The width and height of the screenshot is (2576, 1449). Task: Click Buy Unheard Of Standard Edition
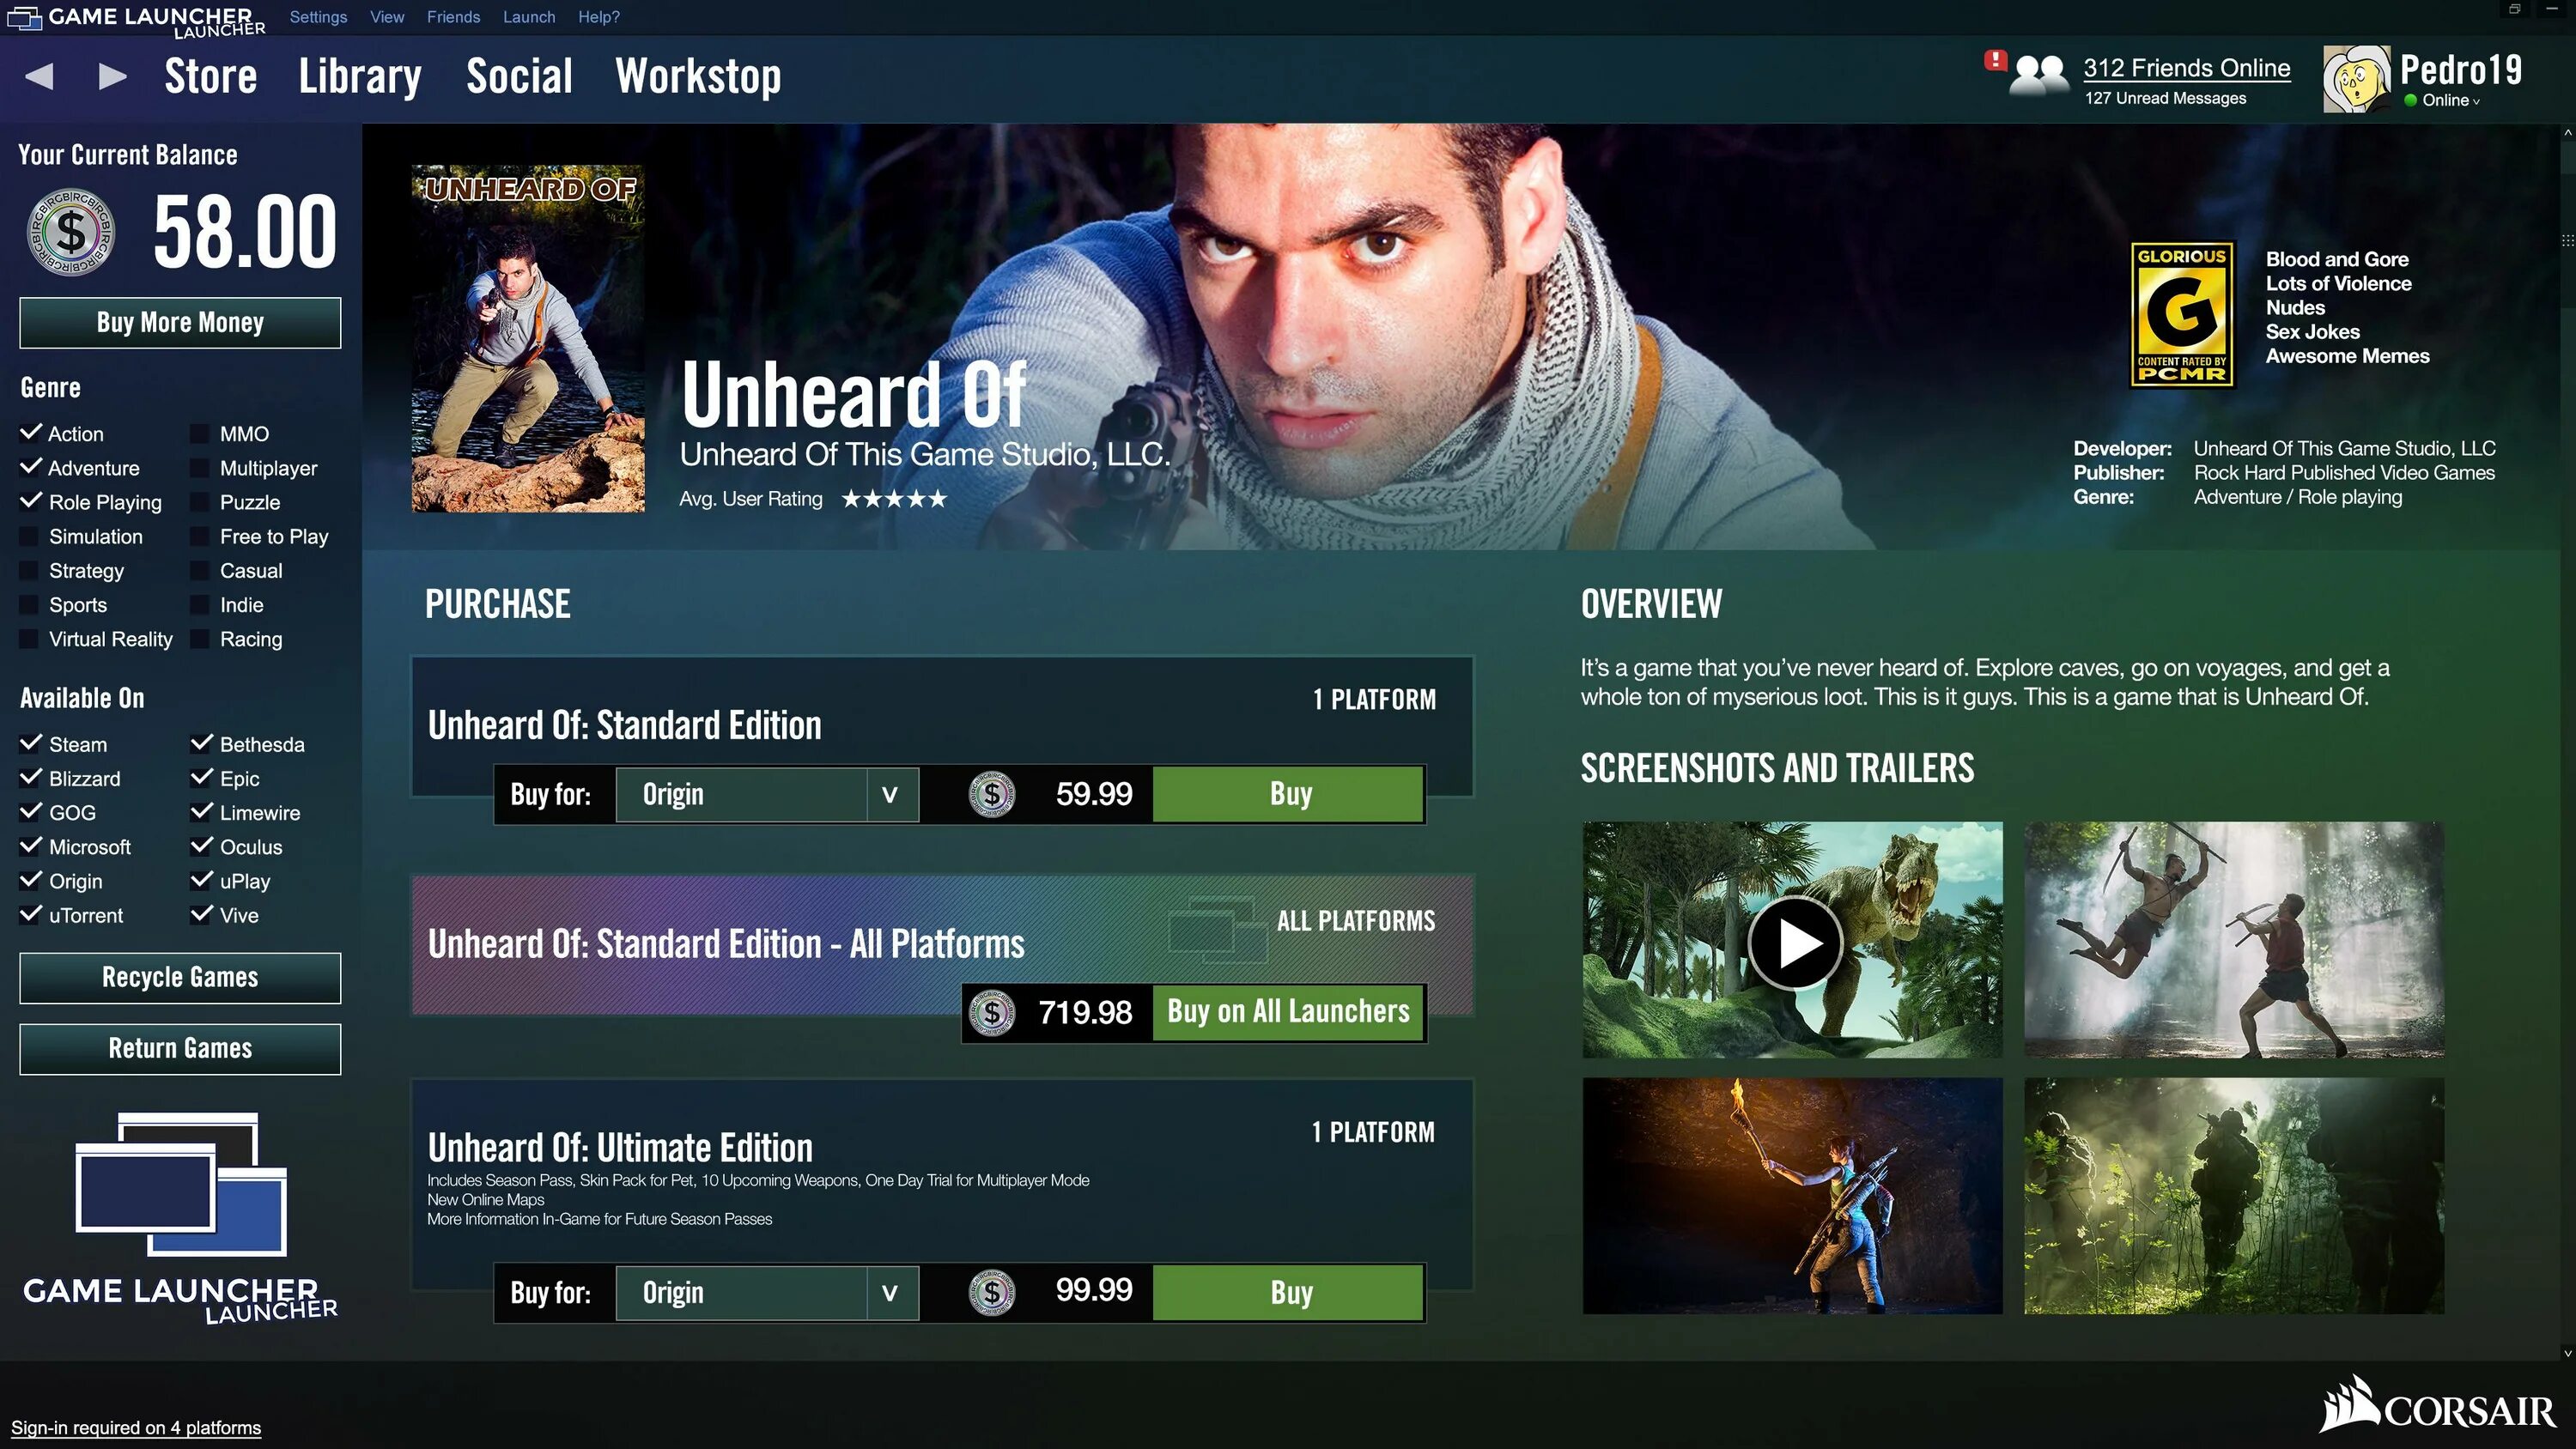1288,794
